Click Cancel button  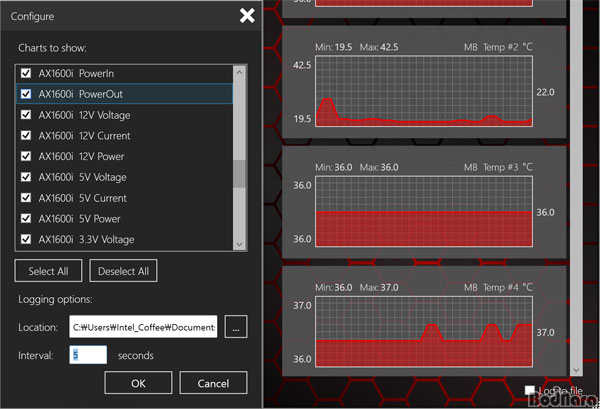(213, 383)
